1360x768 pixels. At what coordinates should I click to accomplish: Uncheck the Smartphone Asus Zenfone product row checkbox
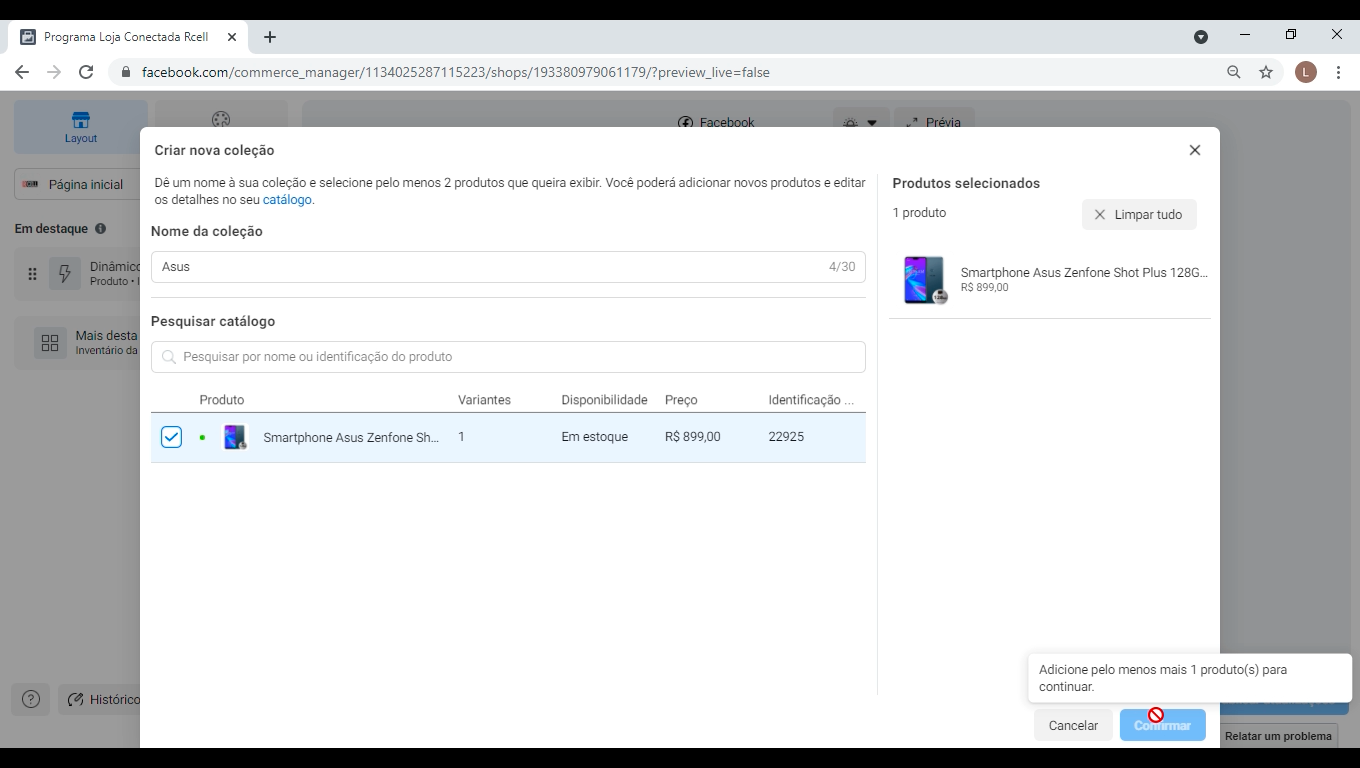171,437
